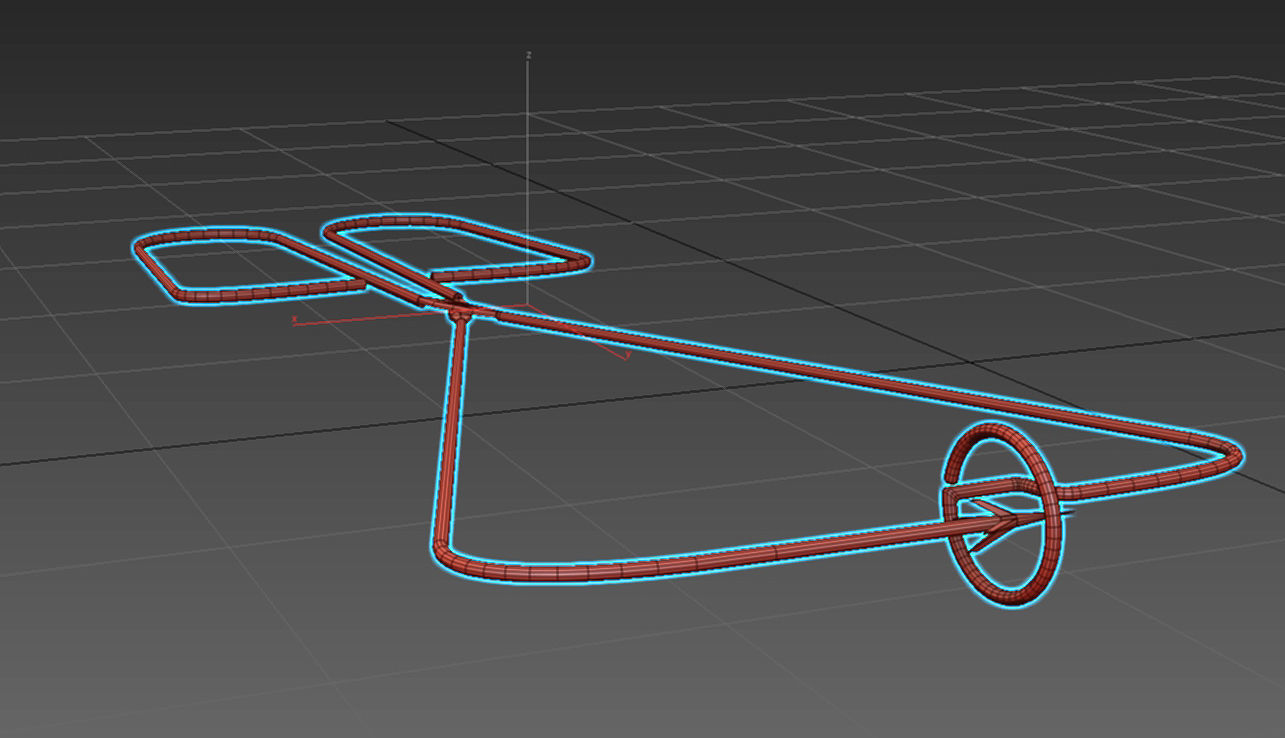Click the spherical joint where the tubes meet
The height and width of the screenshot is (738, 1285).
[459, 313]
